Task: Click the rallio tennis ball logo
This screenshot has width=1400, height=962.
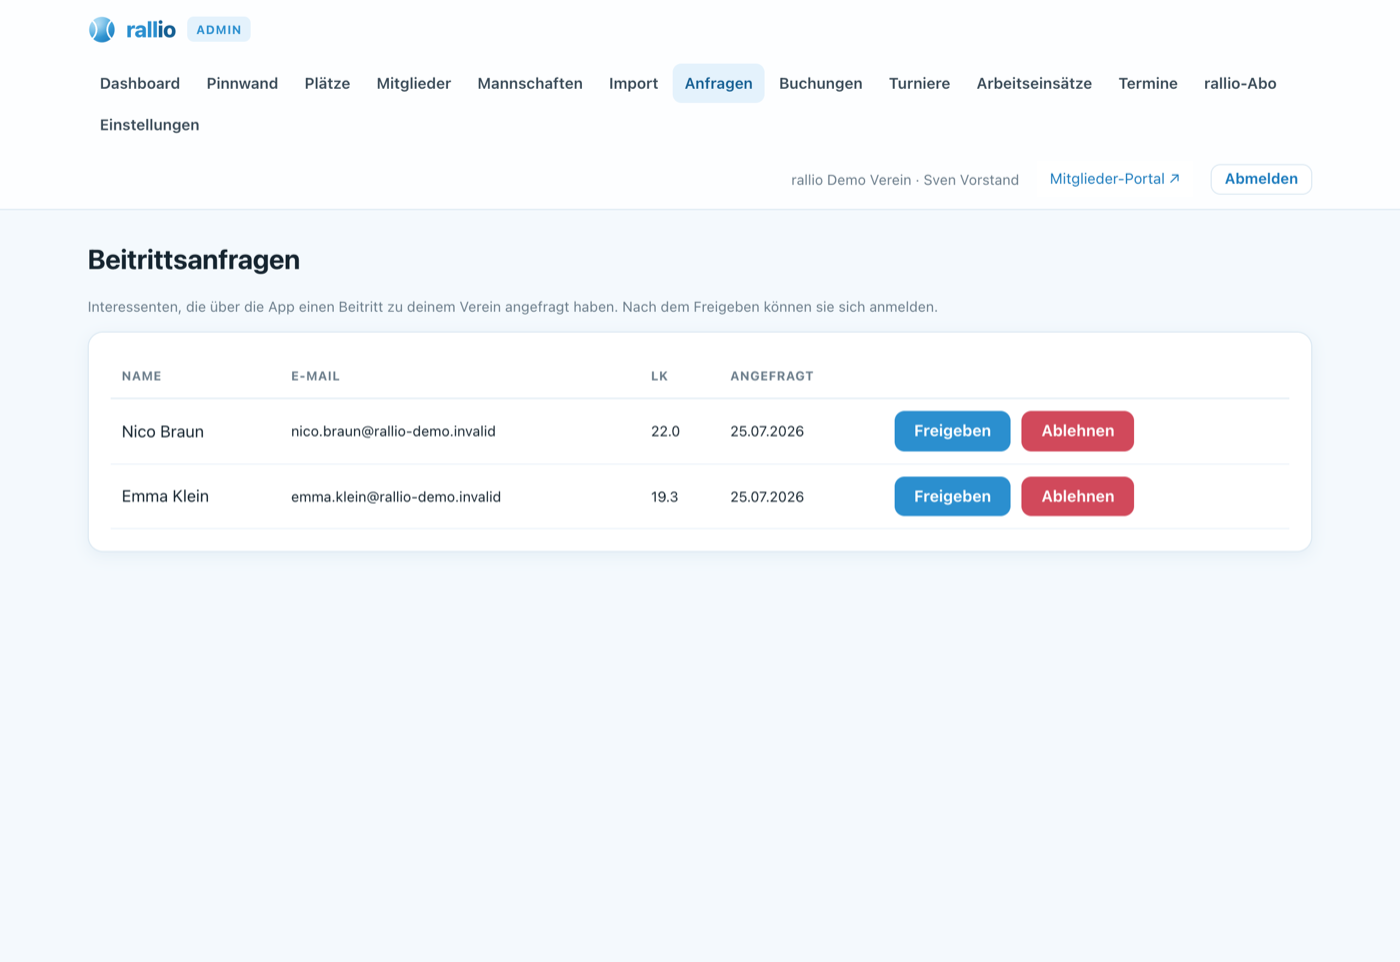Action: coord(102,30)
